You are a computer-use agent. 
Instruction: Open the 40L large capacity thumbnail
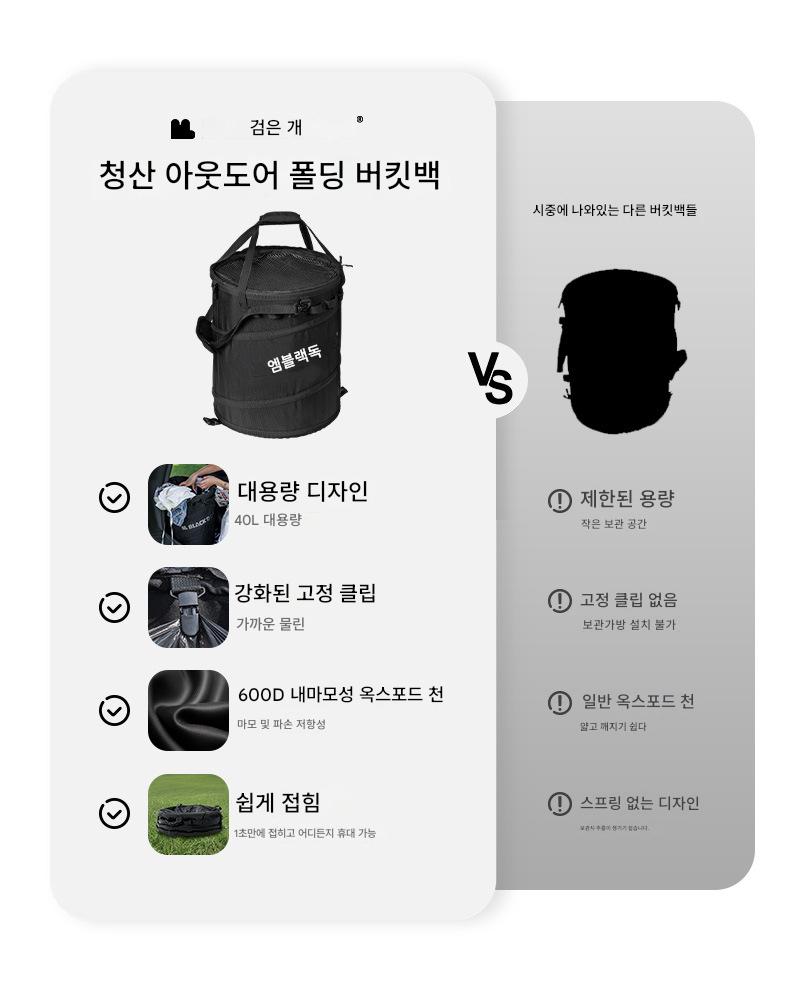[189, 504]
